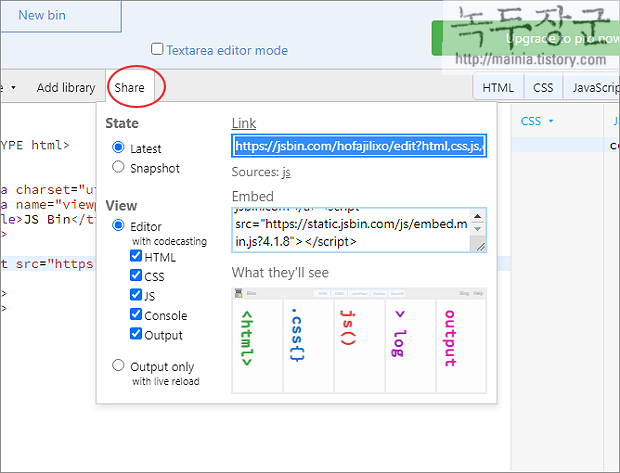
Task: Open the js source link
Action: (286, 172)
